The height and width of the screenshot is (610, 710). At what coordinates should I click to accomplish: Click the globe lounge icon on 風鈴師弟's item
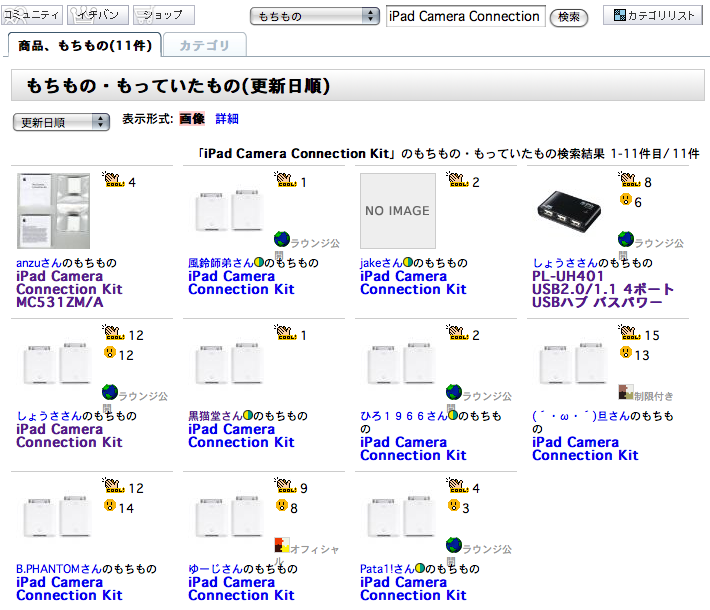click(x=282, y=239)
